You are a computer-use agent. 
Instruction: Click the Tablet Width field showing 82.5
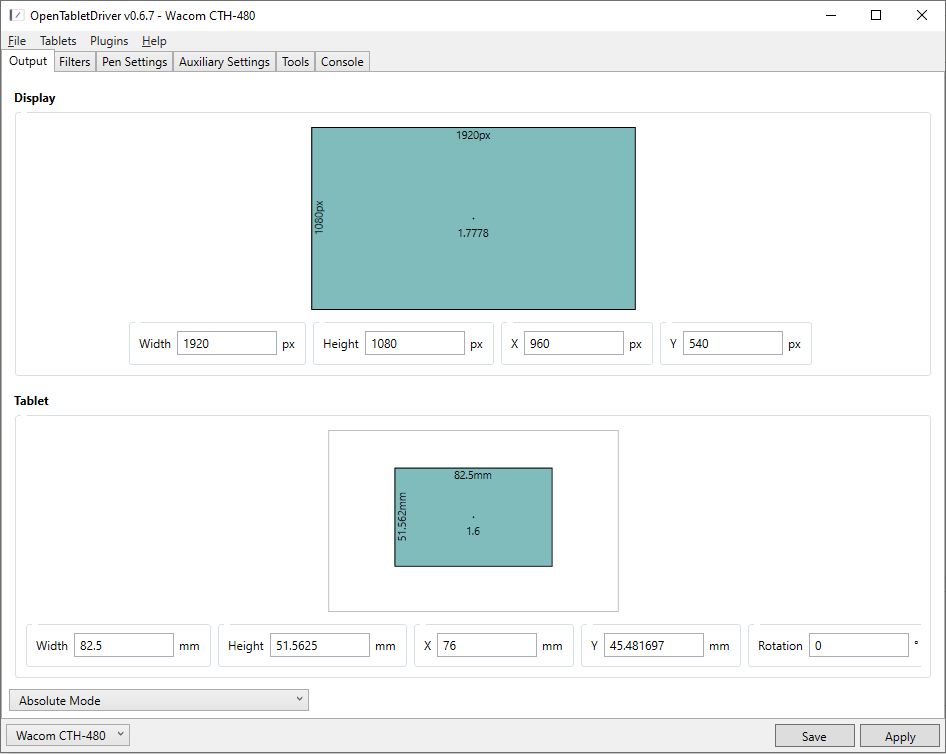click(124, 645)
